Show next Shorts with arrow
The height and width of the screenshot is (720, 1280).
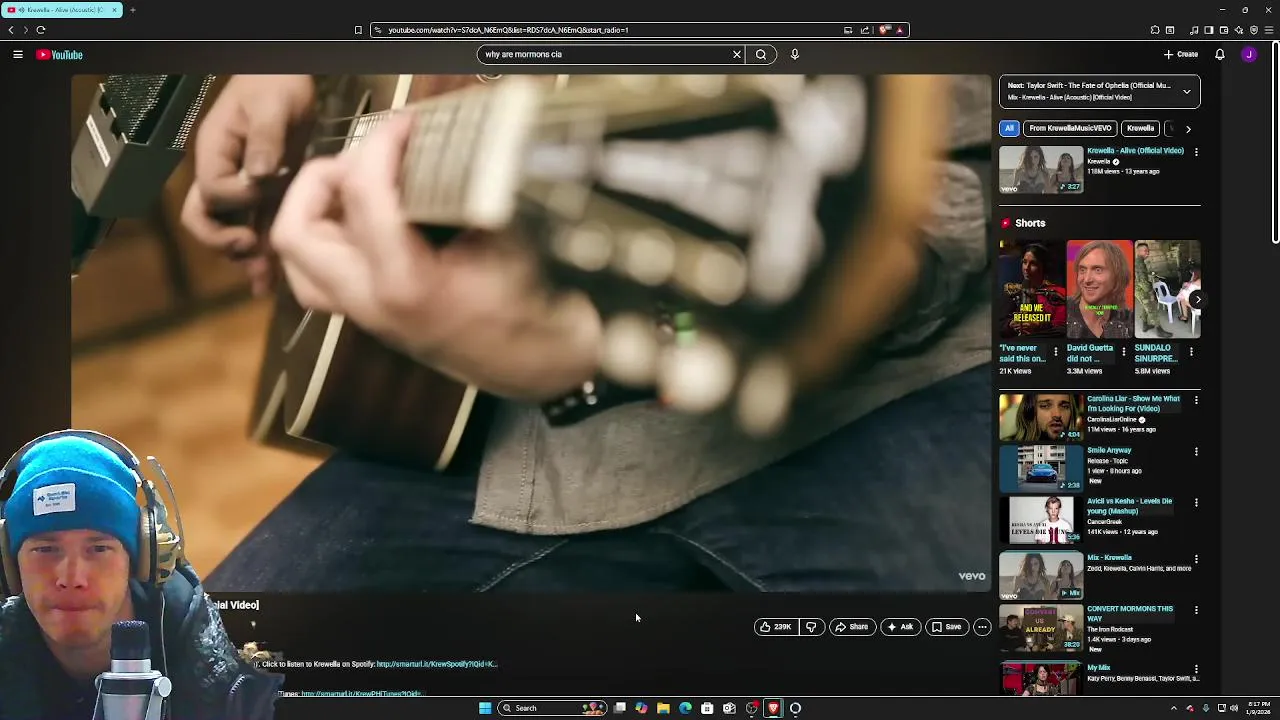[1197, 299]
